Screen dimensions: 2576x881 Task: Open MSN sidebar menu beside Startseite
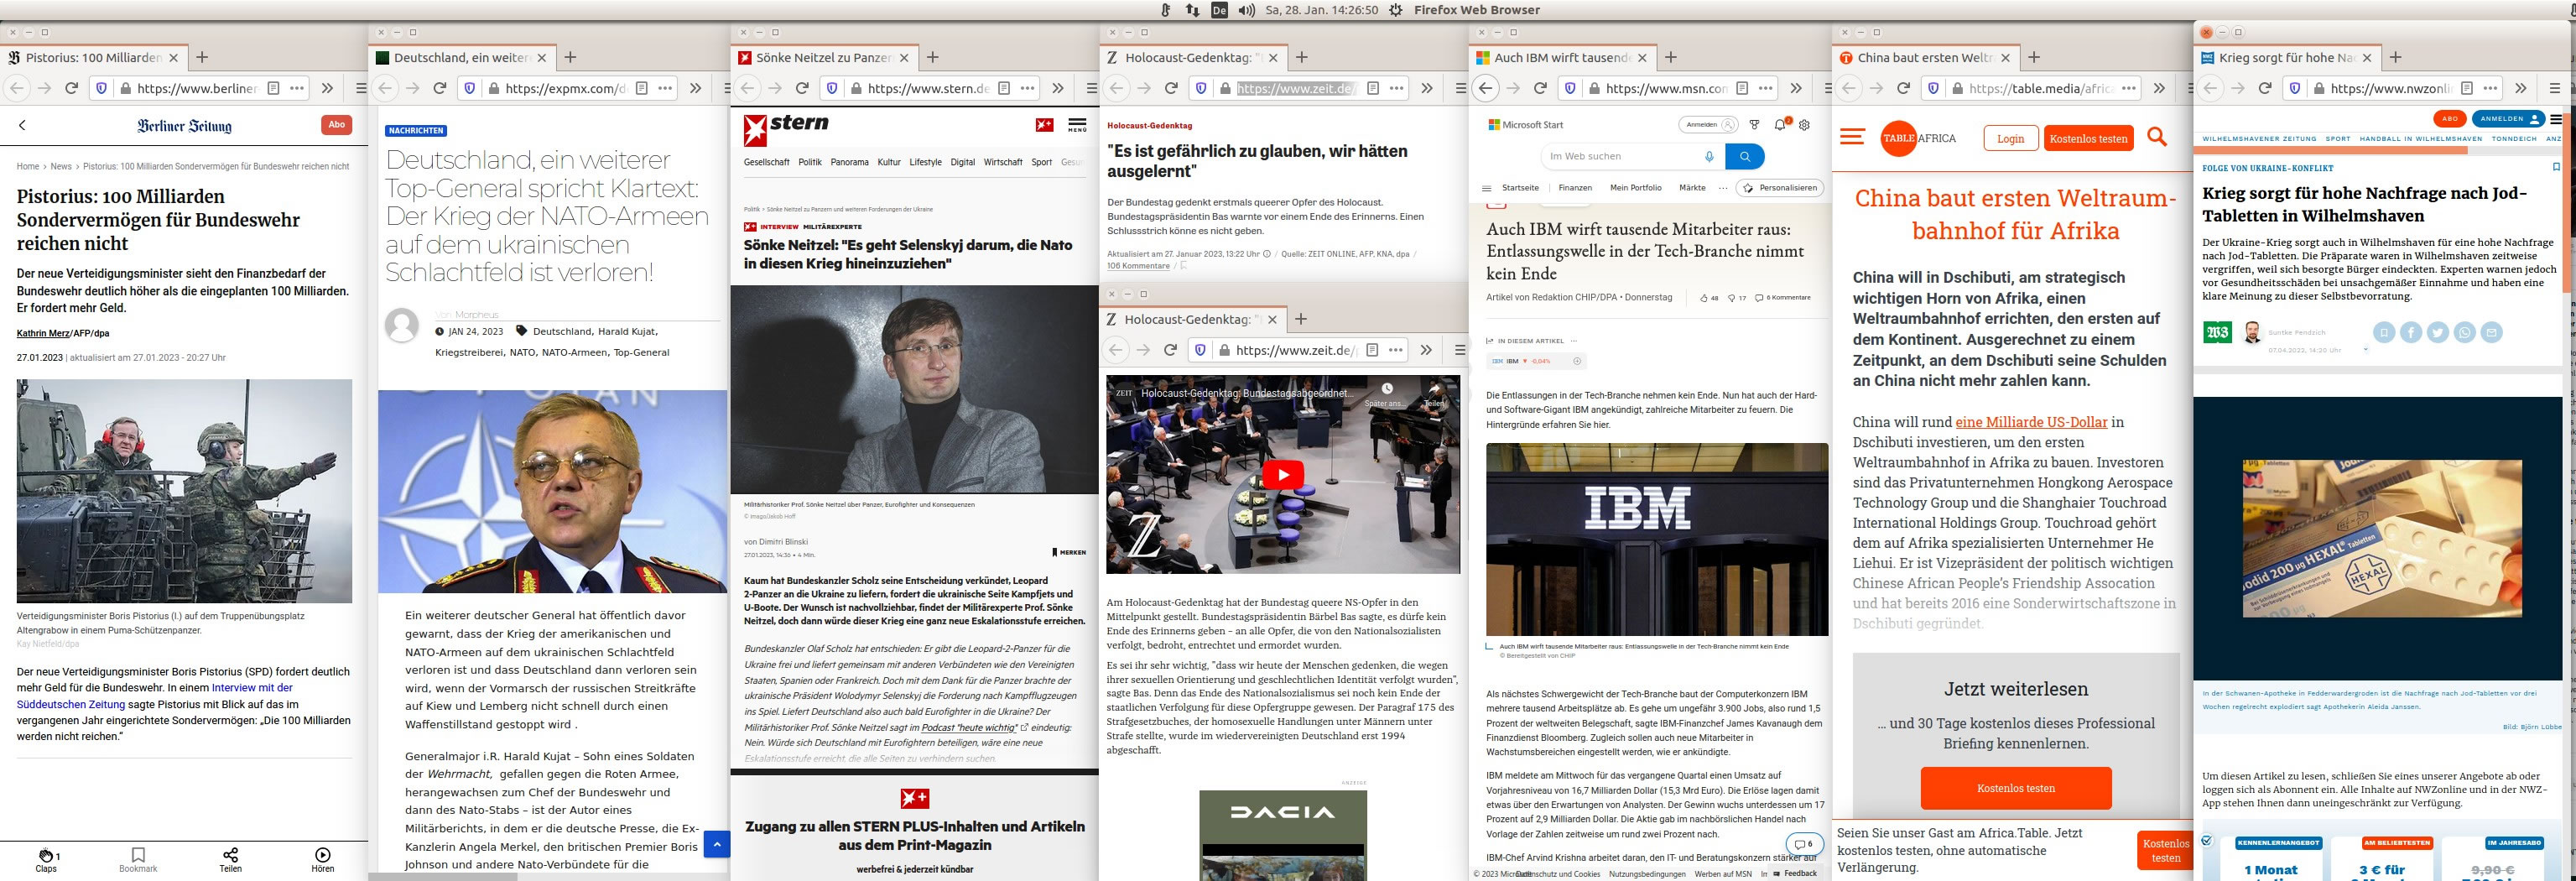click(1487, 188)
